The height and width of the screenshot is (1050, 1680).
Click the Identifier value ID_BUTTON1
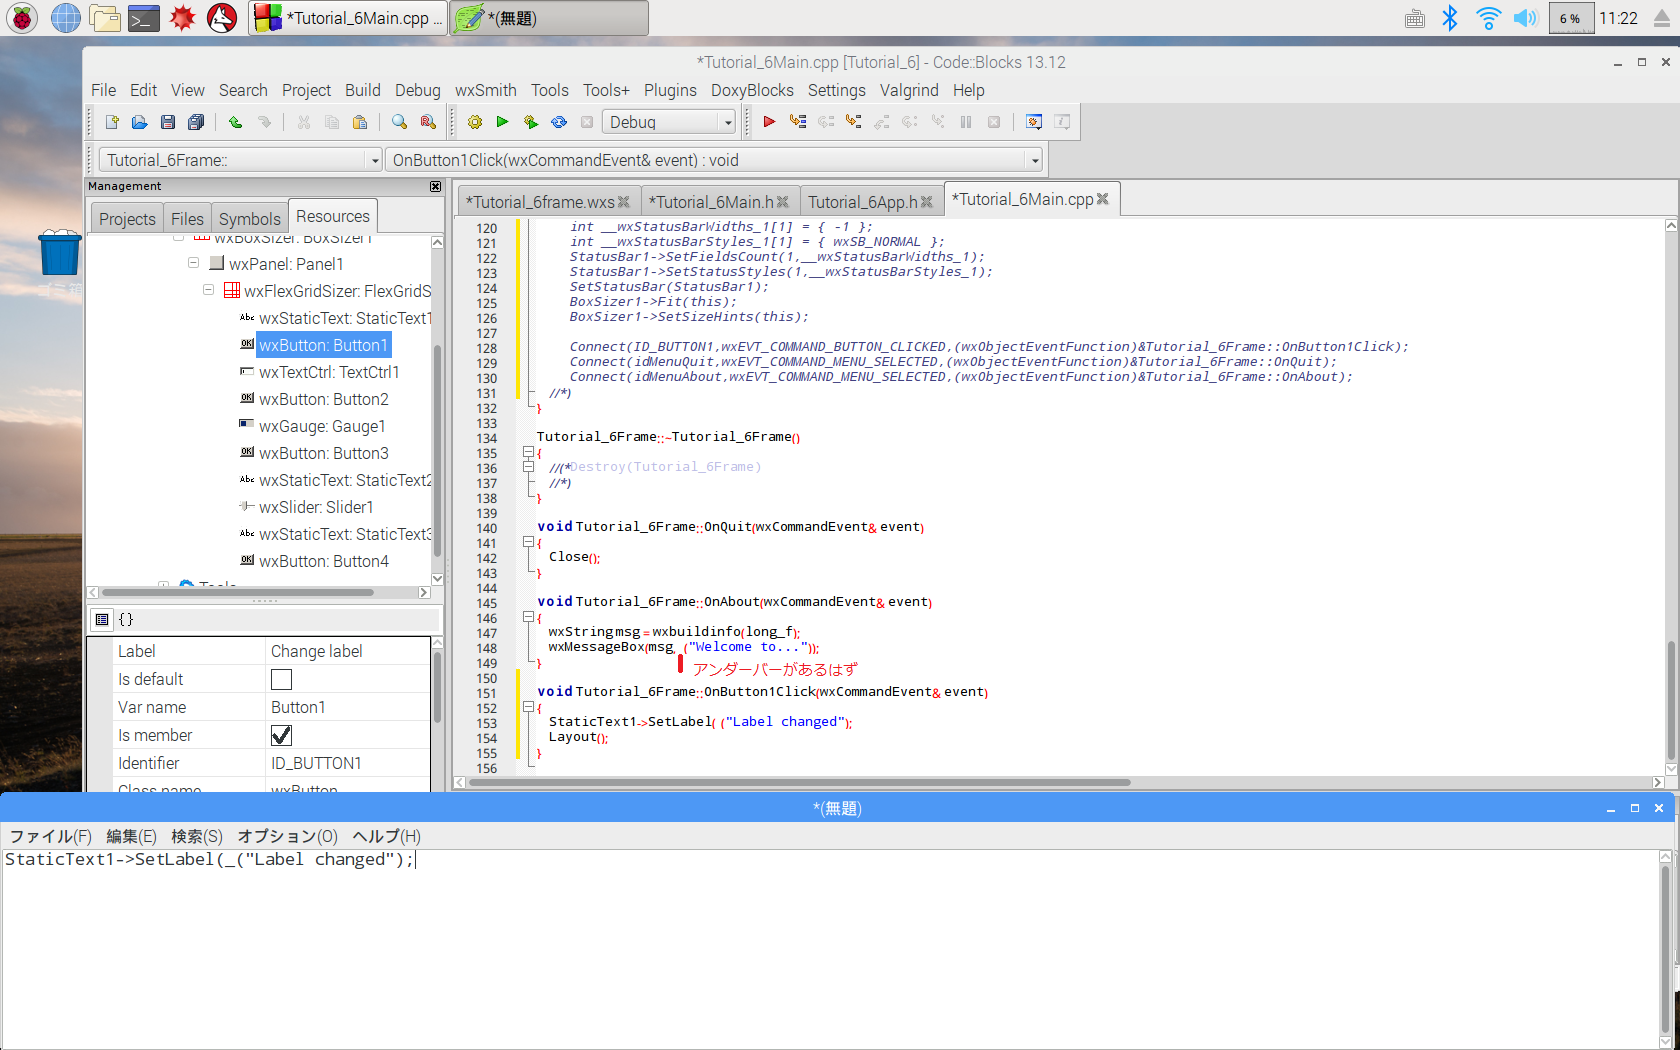pos(348,763)
